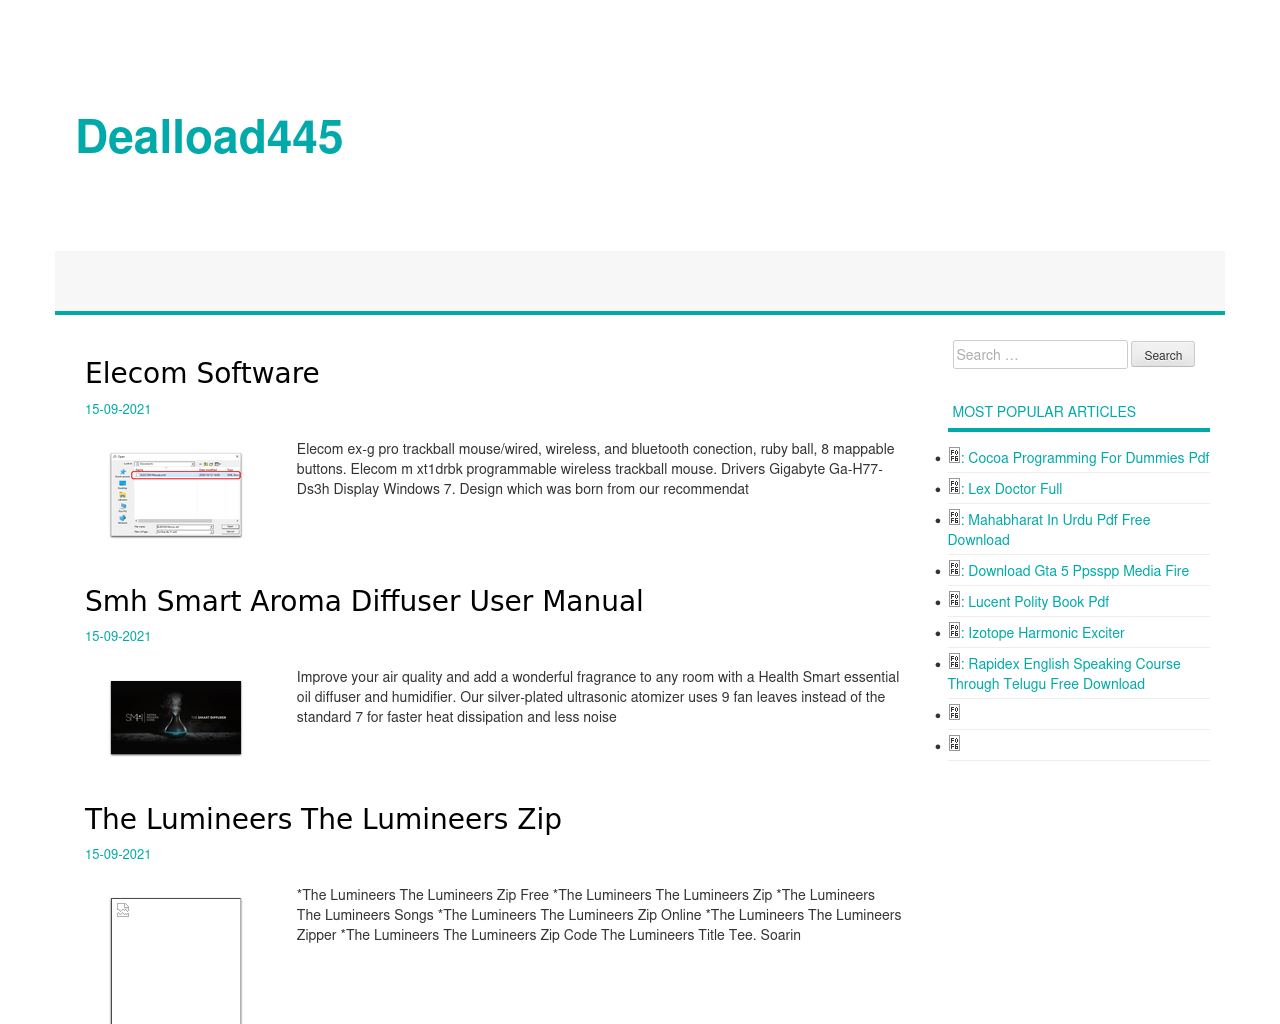This screenshot has height=1024, width=1280.
Task: Click the icon before Lucent Polity Book
Action: 954,600
